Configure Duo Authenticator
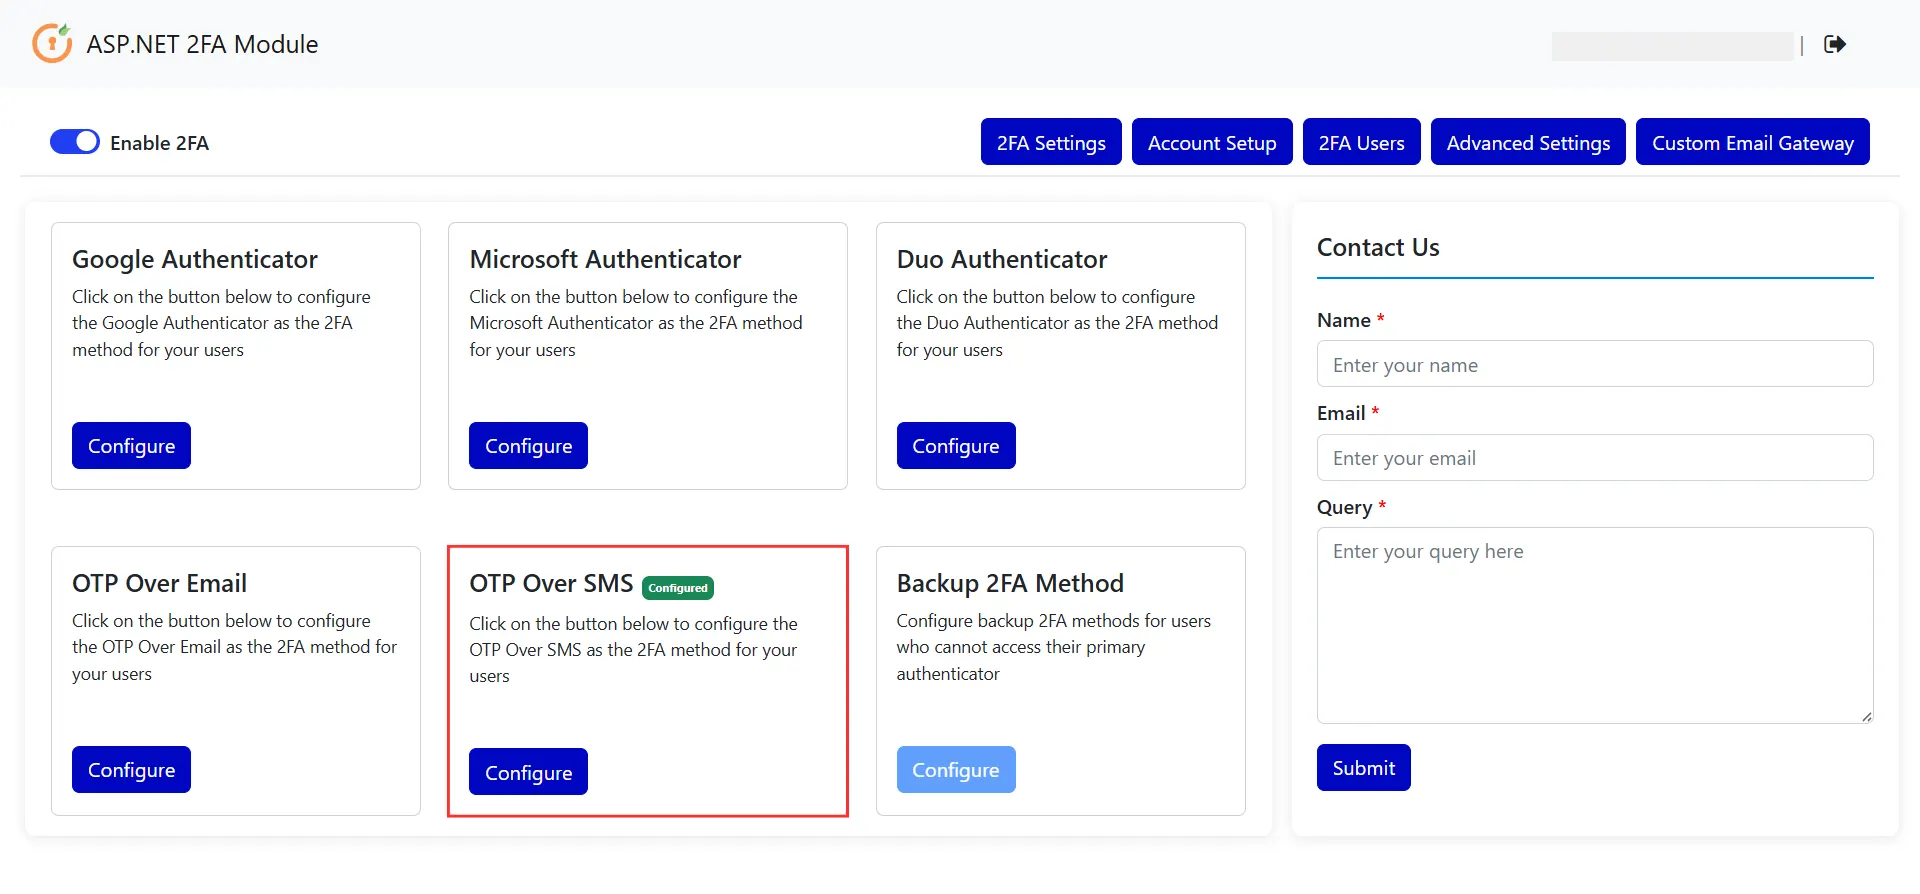Image resolution: width=1920 pixels, height=894 pixels. pyautogui.click(x=956, y=446)
